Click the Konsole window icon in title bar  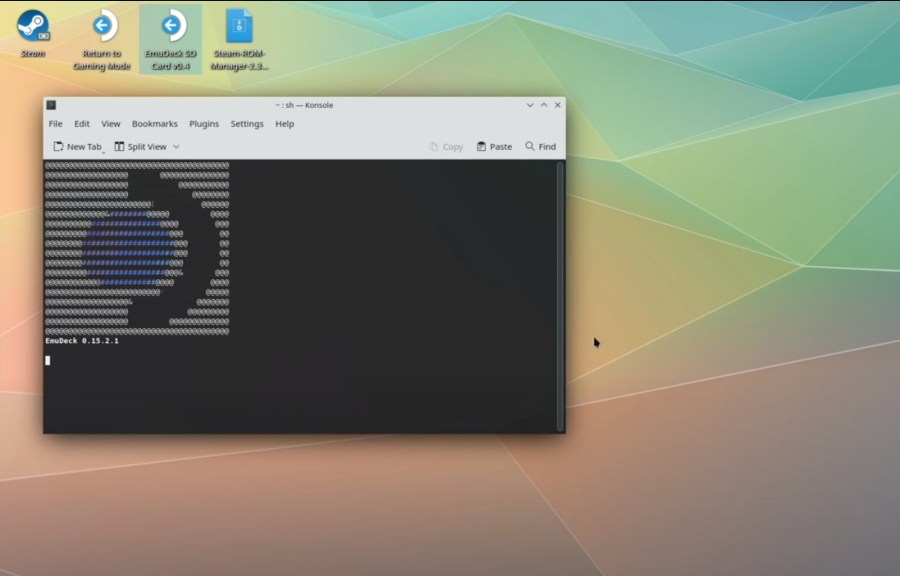pyautogui.click(x=51, y=105)
